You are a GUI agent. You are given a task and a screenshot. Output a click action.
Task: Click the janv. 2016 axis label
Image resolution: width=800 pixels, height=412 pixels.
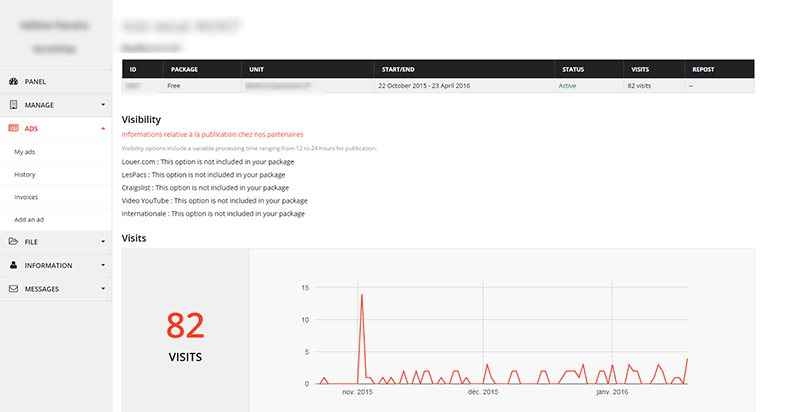pyautogui.click(x=612, y=392)
